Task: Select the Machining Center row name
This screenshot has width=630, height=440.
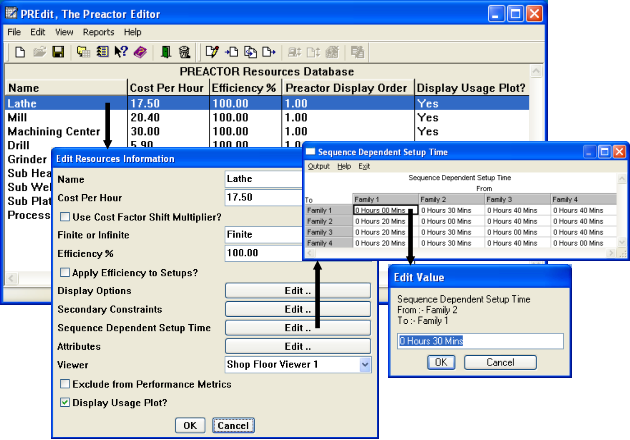Action: [53, 131]
